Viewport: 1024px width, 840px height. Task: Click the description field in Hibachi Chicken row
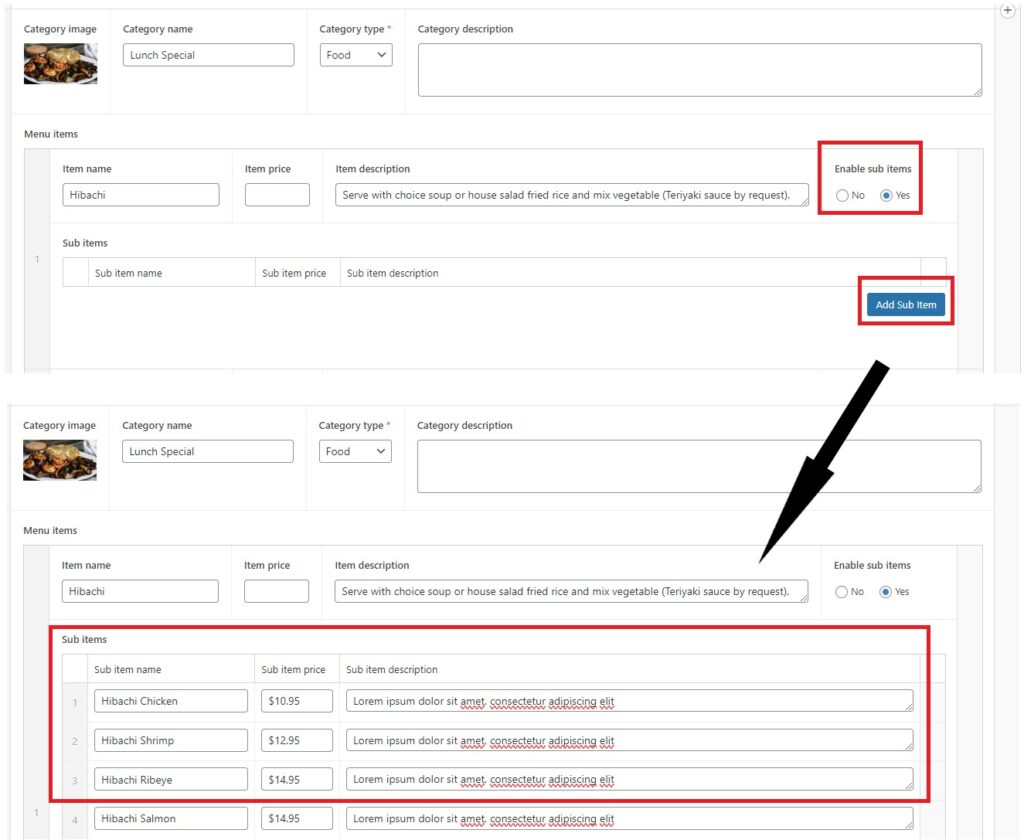pos(629,701)
